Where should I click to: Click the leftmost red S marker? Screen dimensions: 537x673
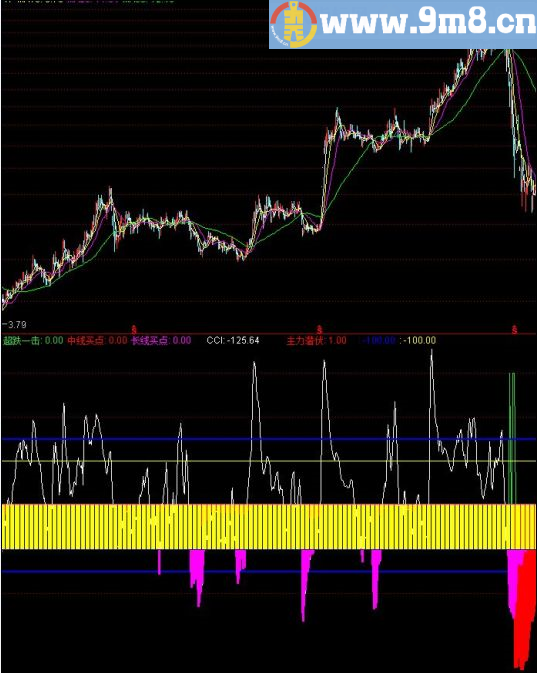click(x=134, y=330)
